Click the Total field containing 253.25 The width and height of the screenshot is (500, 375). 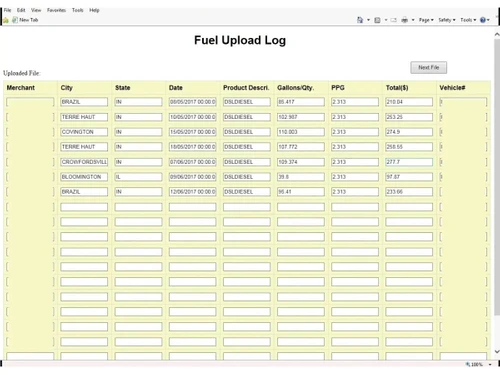coord(409,117)
